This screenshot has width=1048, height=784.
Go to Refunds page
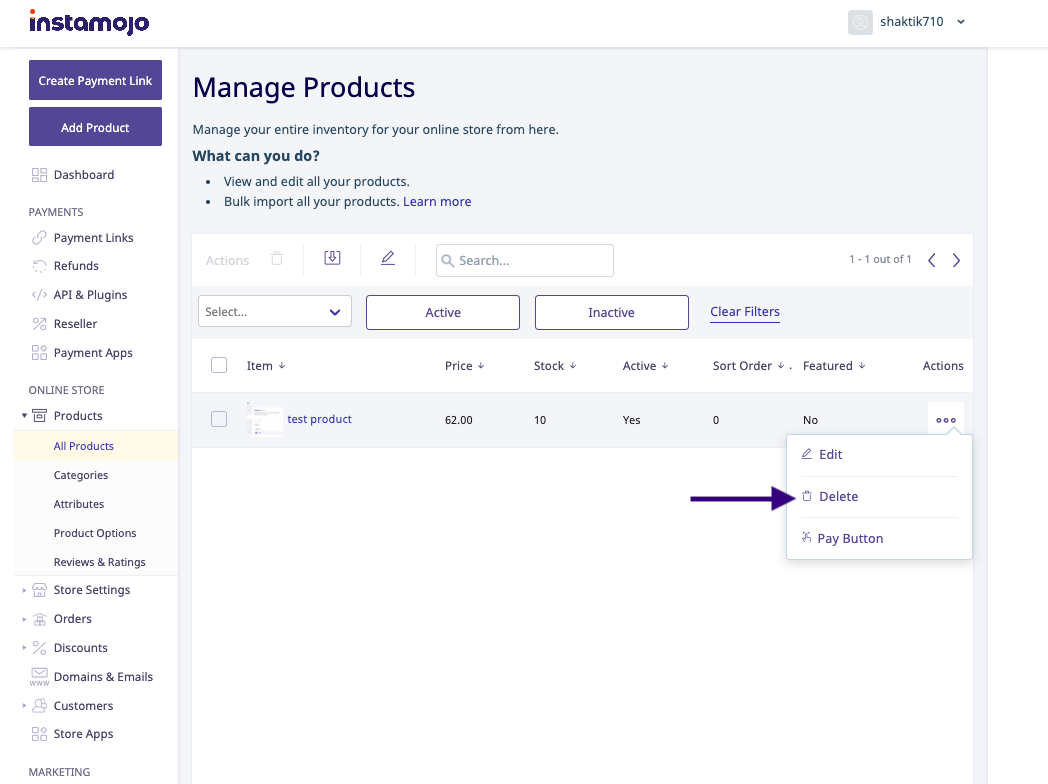click(x=76, y=265)
